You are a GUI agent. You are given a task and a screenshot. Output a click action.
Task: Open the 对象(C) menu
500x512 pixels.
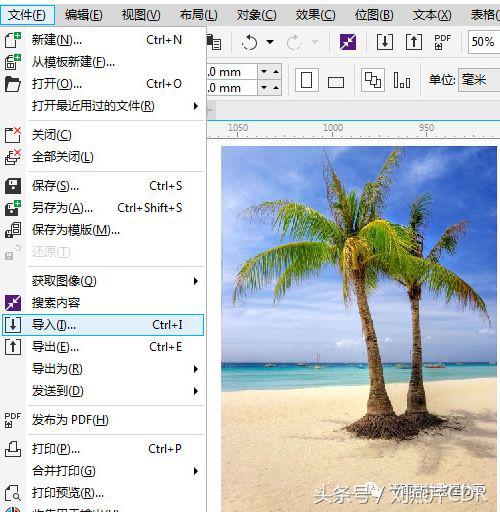[x=257, y=15]
